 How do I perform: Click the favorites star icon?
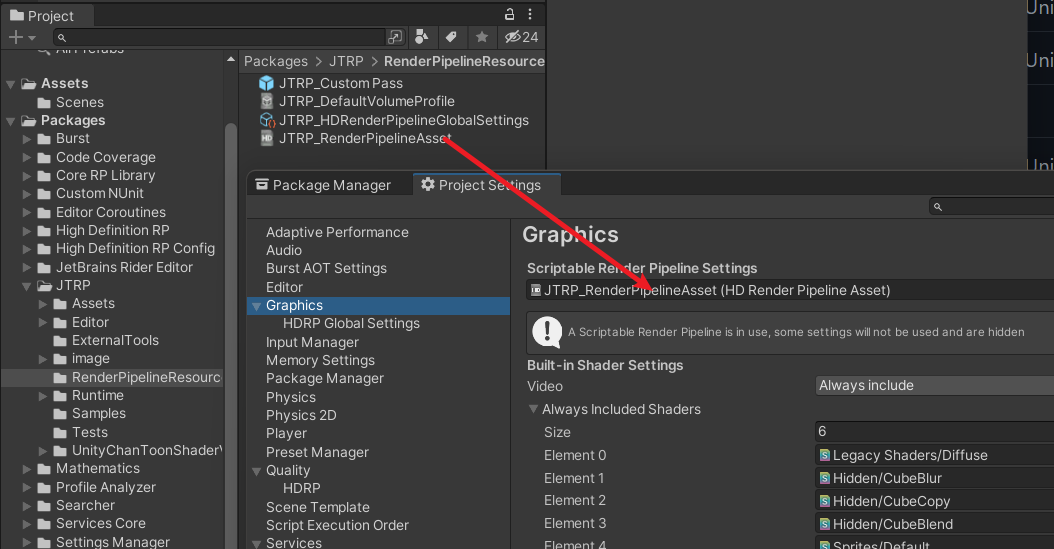pyautogui.click(x=481, y=37)
